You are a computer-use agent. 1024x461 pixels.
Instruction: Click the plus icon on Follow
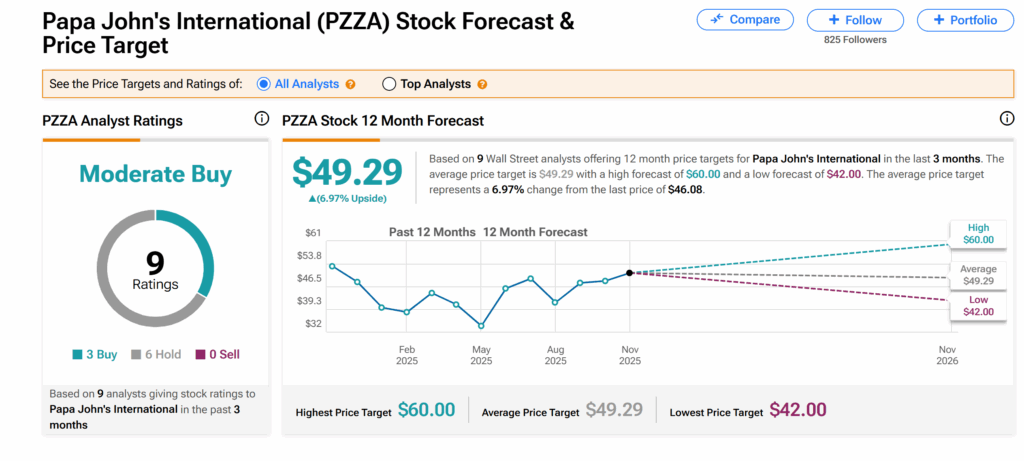(x=836, y=20)
